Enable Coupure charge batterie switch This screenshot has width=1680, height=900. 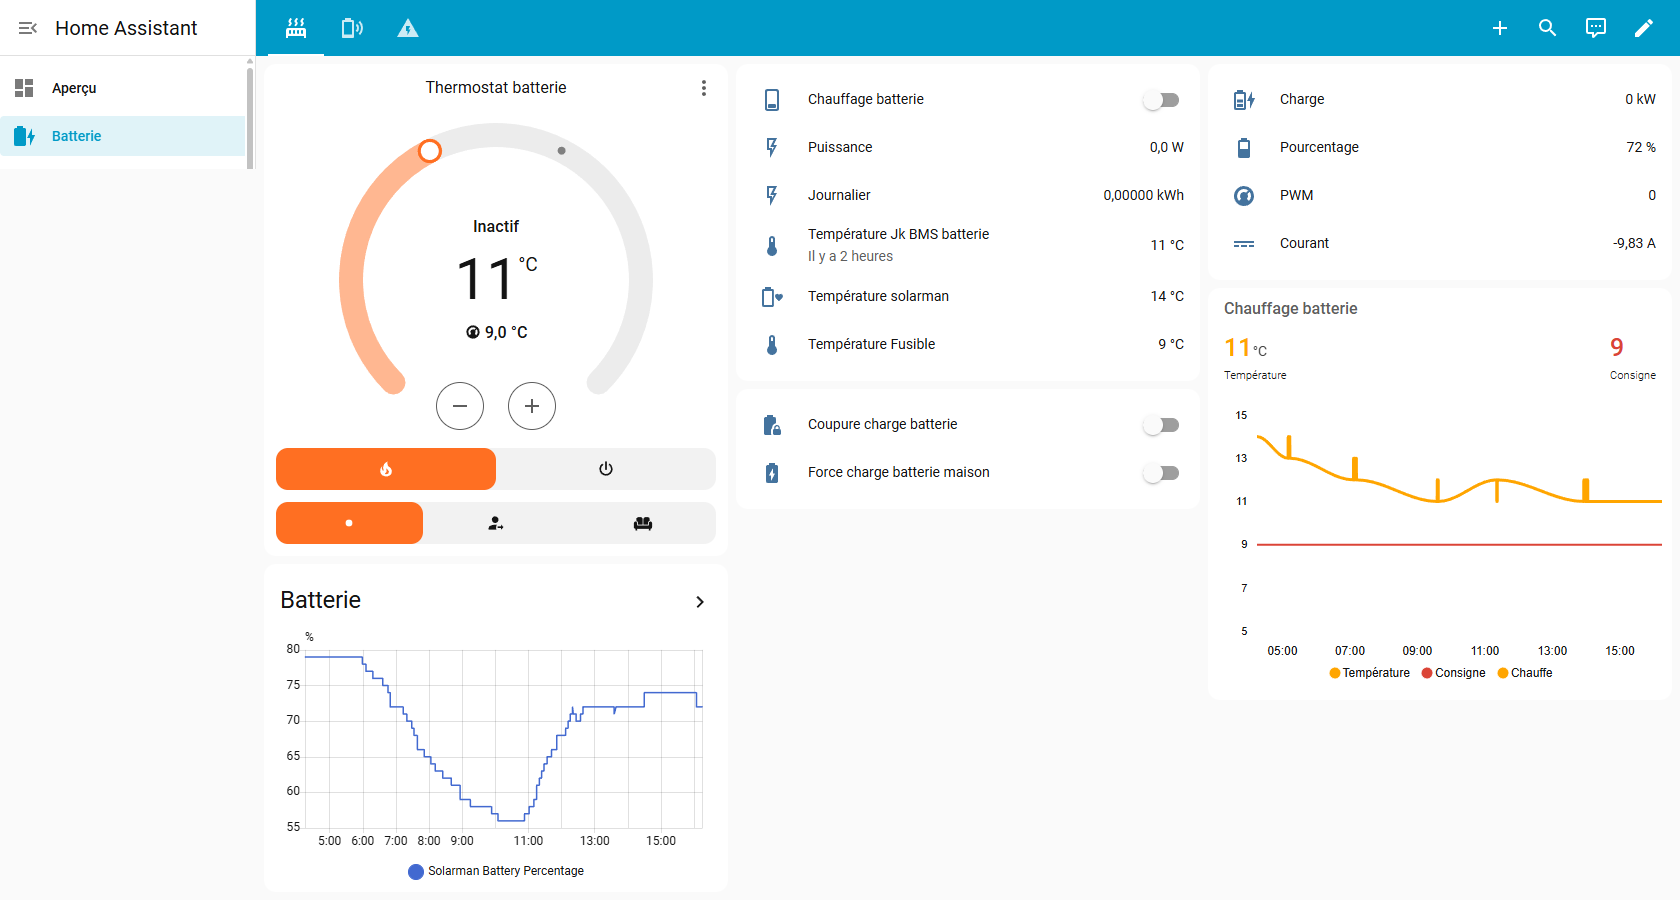[x=1161, y=425]
